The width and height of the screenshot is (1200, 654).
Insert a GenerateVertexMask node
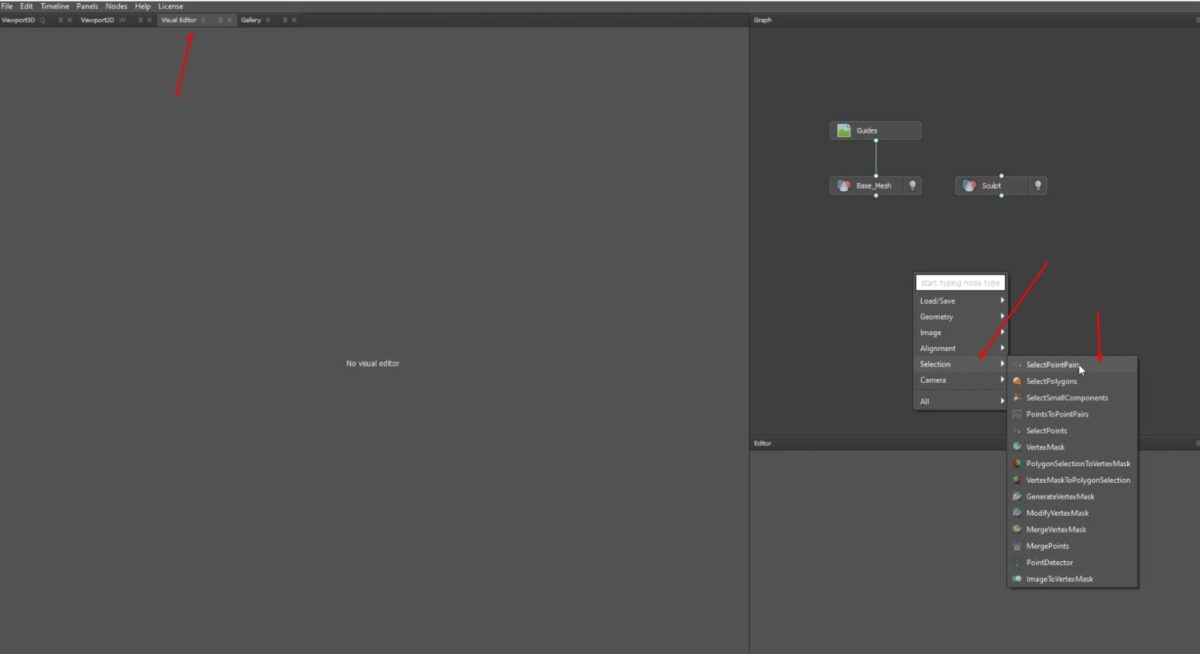click(x=1059, y=496)
